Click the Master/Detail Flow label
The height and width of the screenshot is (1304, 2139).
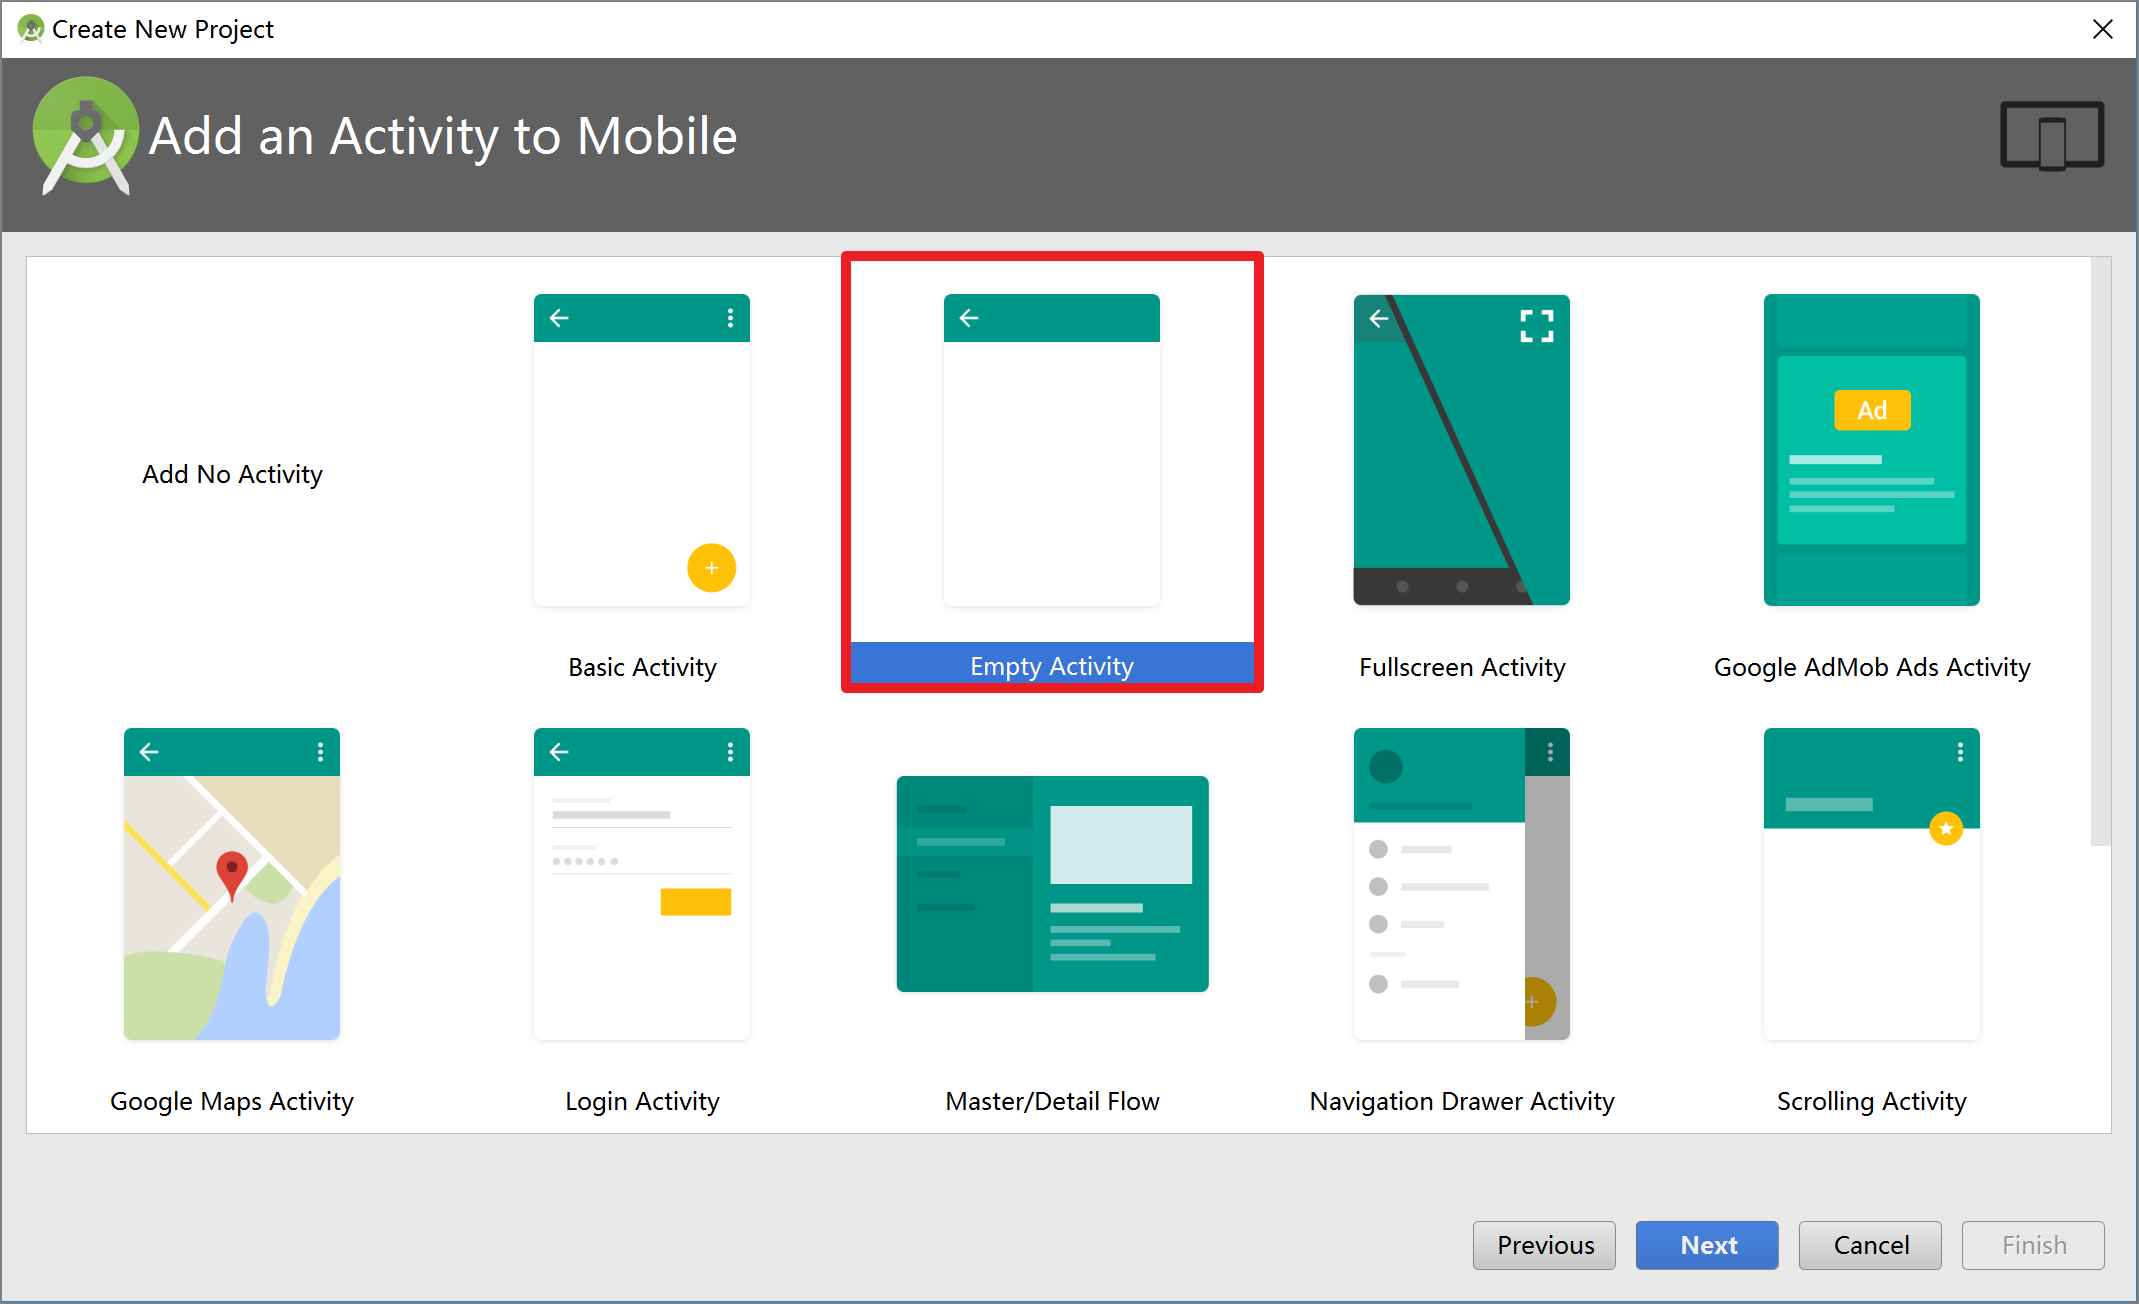[x=1052, y=1101]
